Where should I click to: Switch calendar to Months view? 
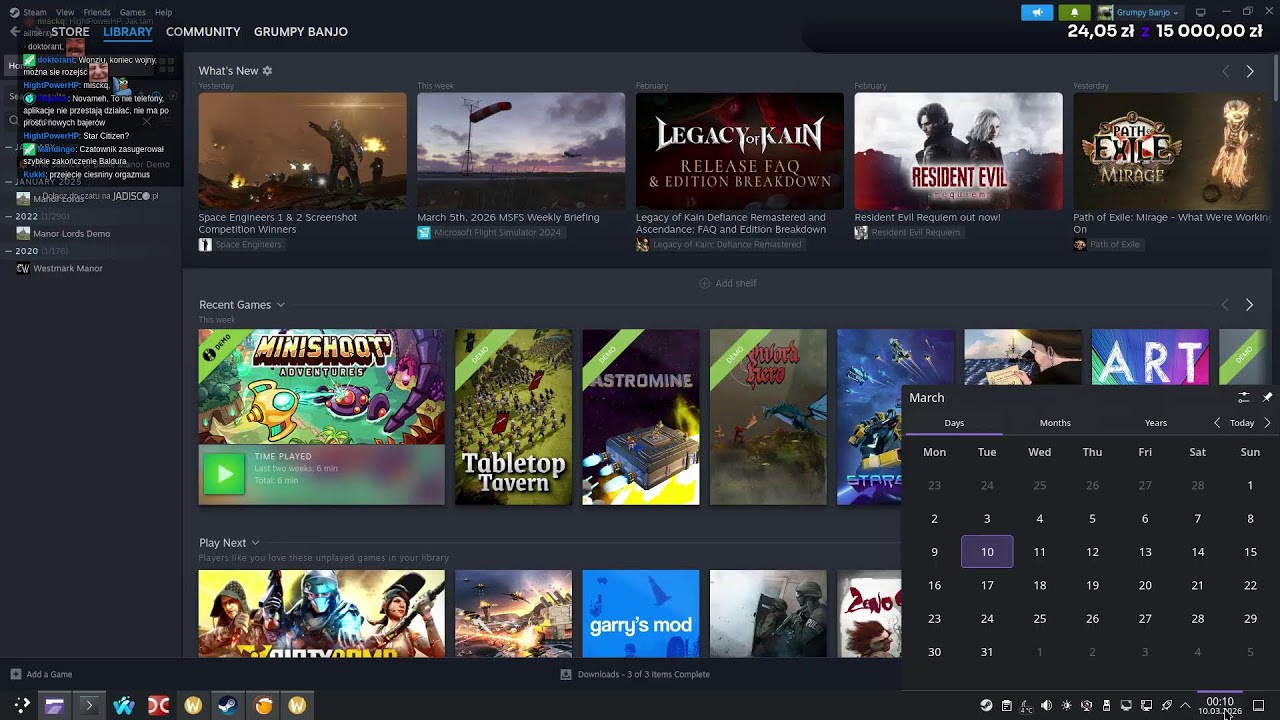point(1055,423)
